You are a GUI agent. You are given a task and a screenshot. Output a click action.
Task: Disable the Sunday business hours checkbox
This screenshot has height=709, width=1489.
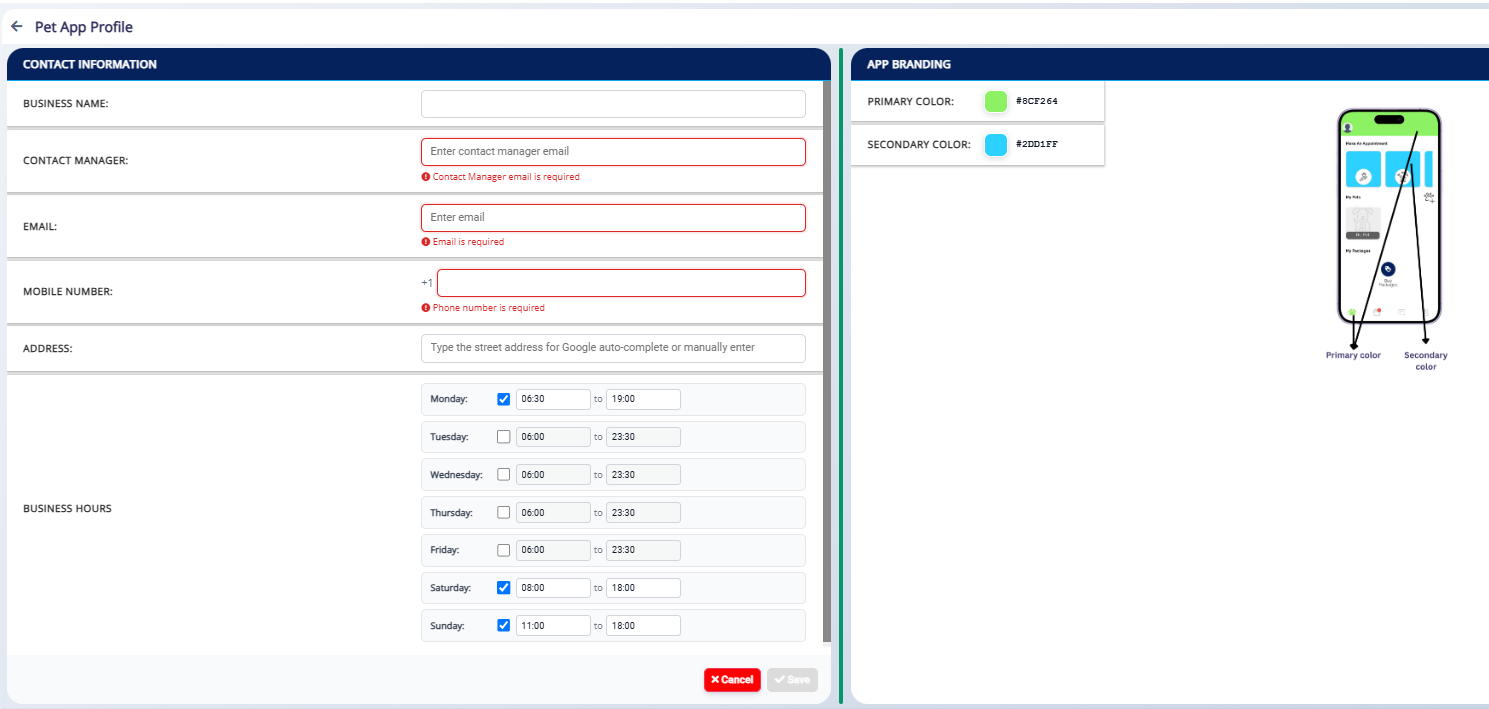(504, 626)
